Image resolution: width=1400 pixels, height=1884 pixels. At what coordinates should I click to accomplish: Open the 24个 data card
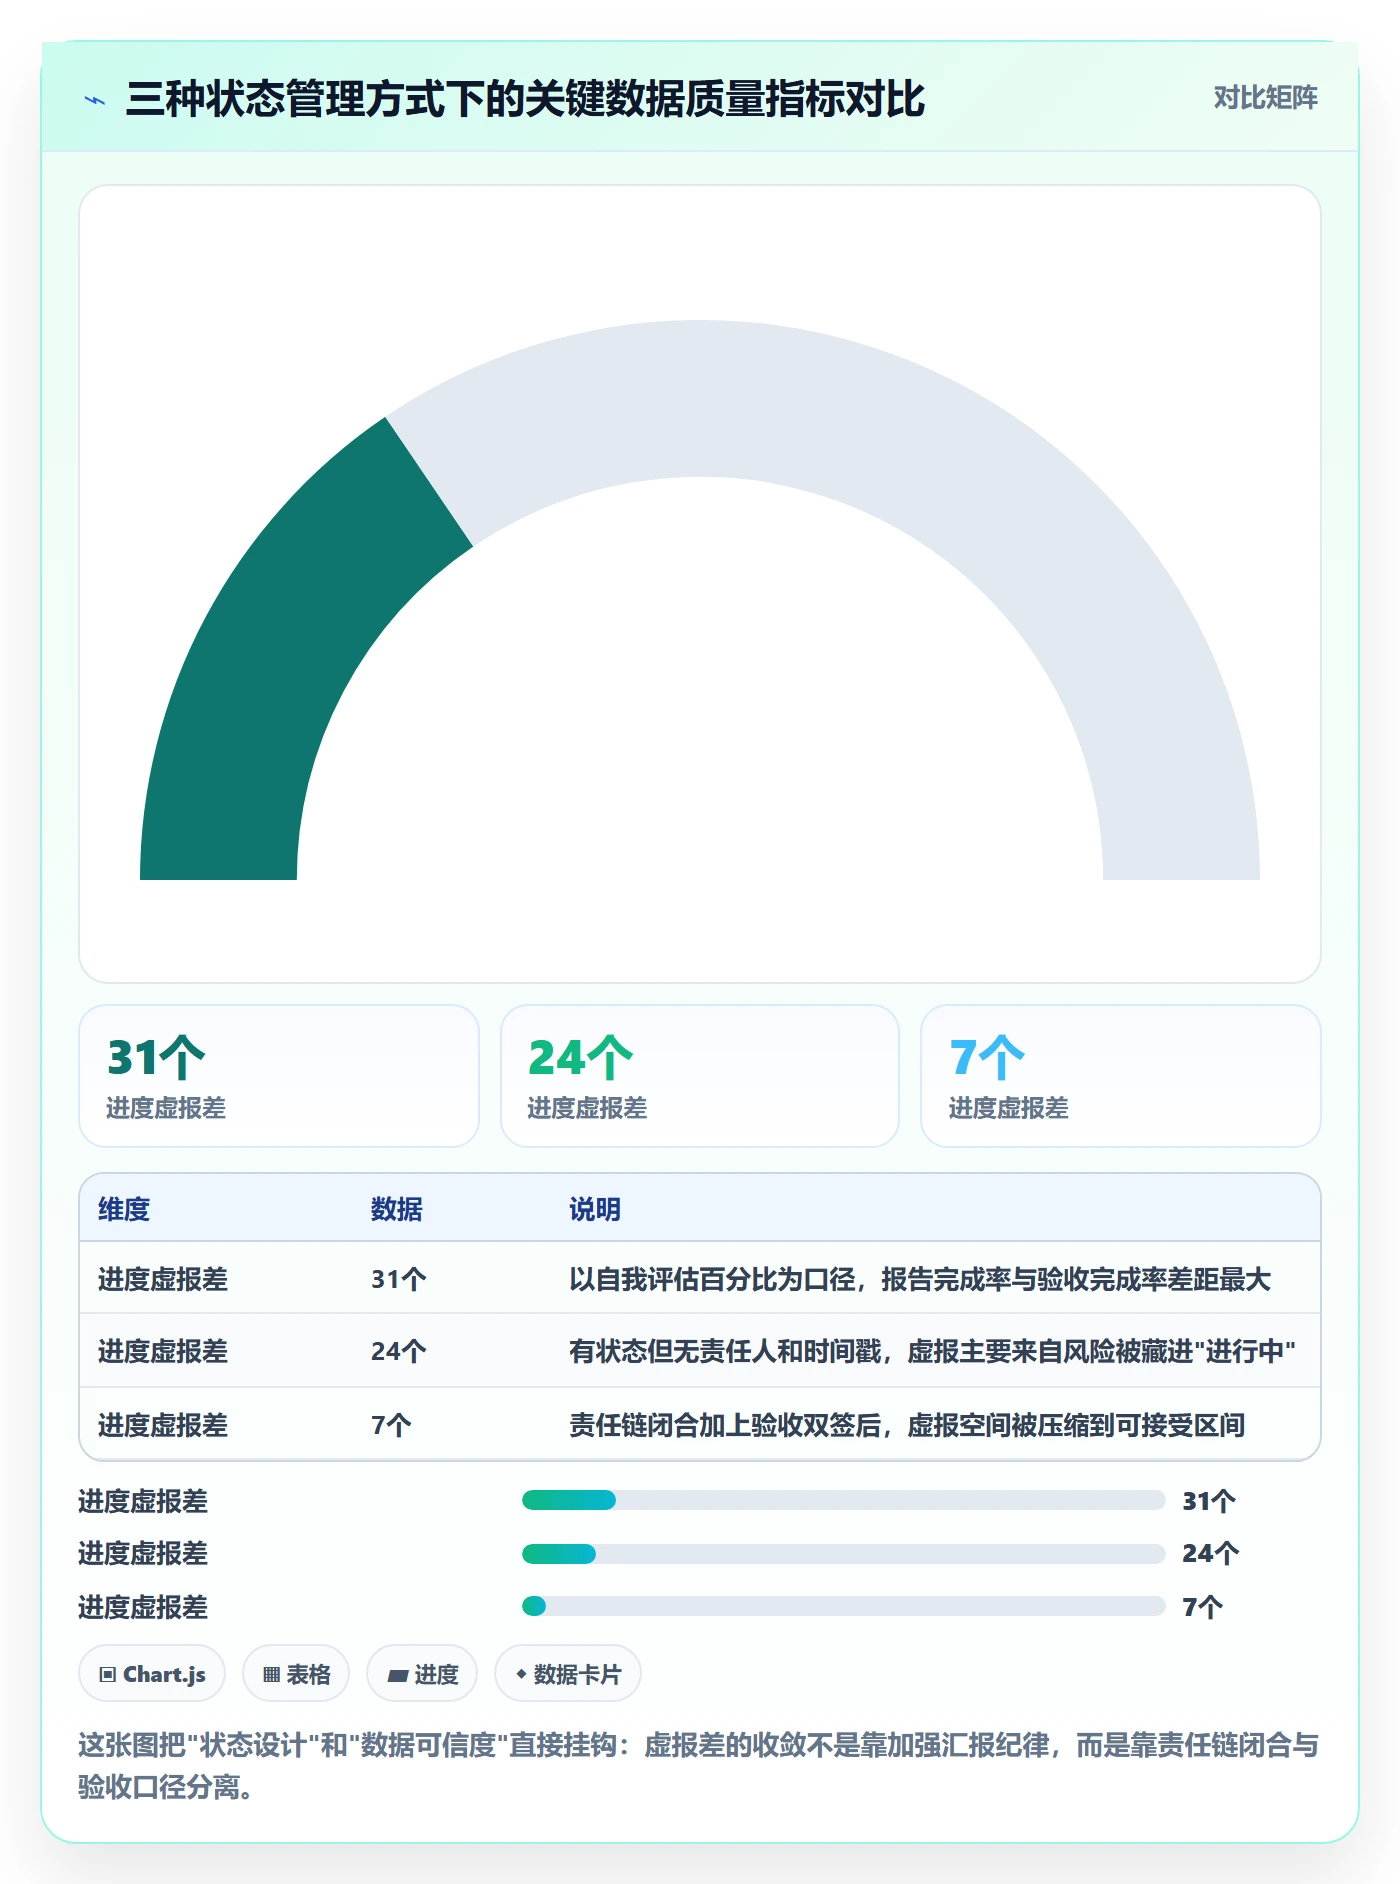click(x=700, y=1076)
